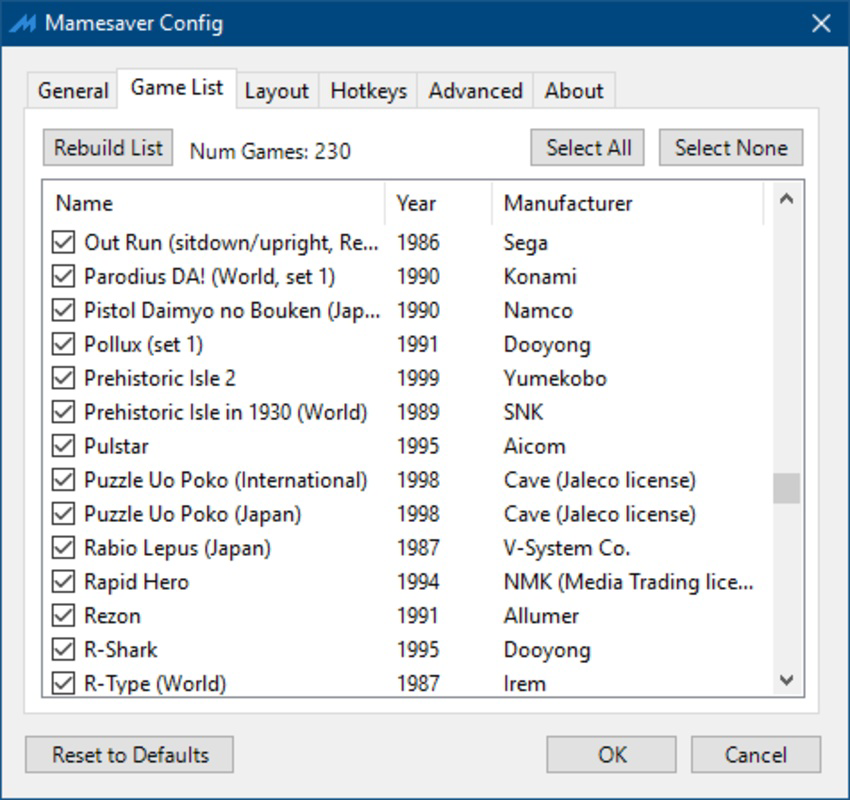Screen dimensions: 850x800
Task: Close the Mamesaver Config window
Action: pyautogui.click(x=821, y=23)
